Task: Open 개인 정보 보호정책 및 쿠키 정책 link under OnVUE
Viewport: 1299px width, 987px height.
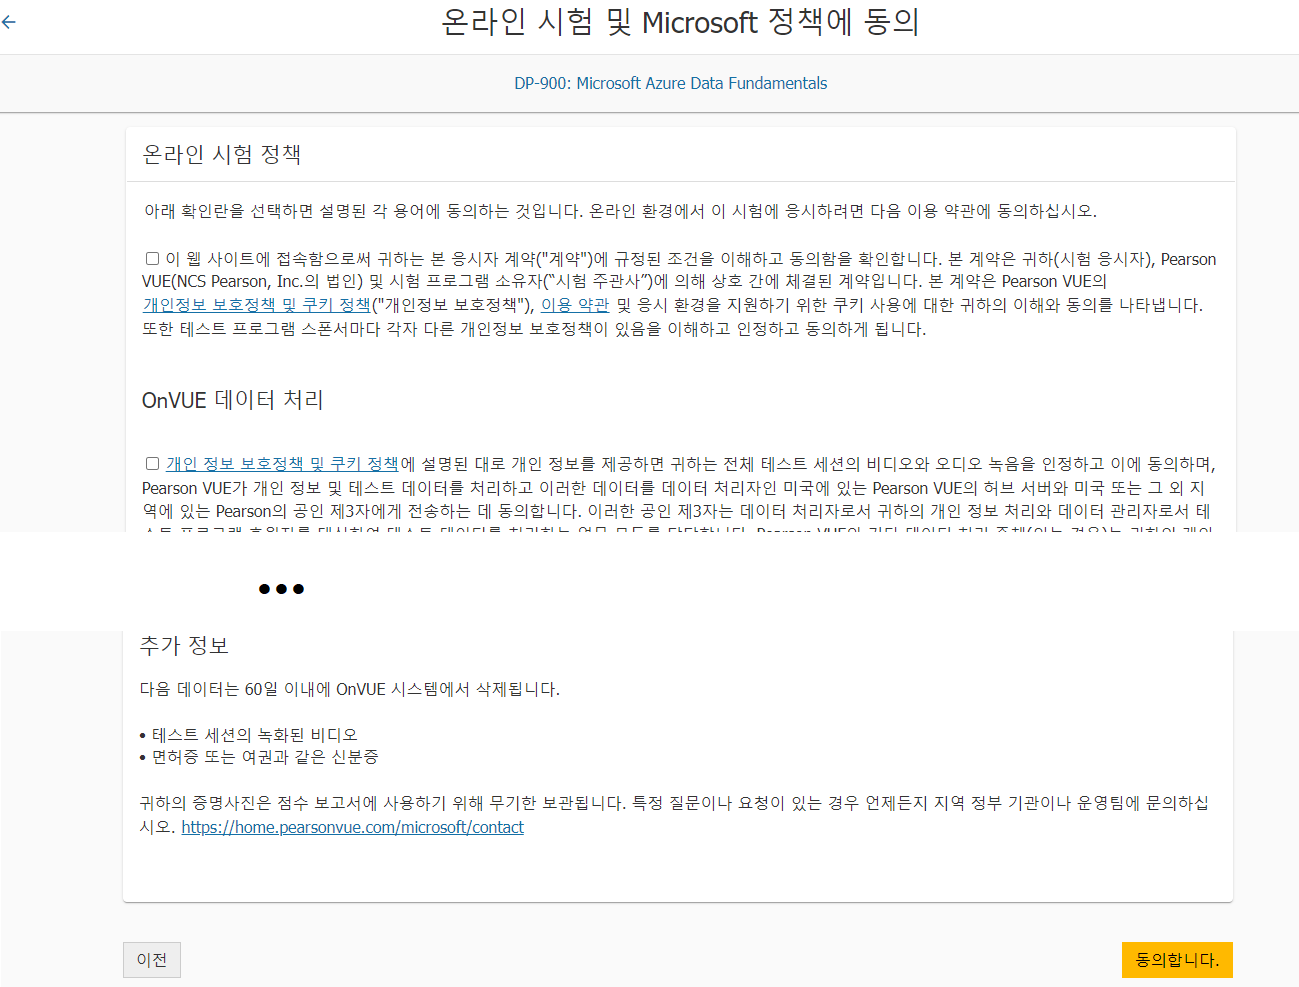Action: click(x=282, y=464)
